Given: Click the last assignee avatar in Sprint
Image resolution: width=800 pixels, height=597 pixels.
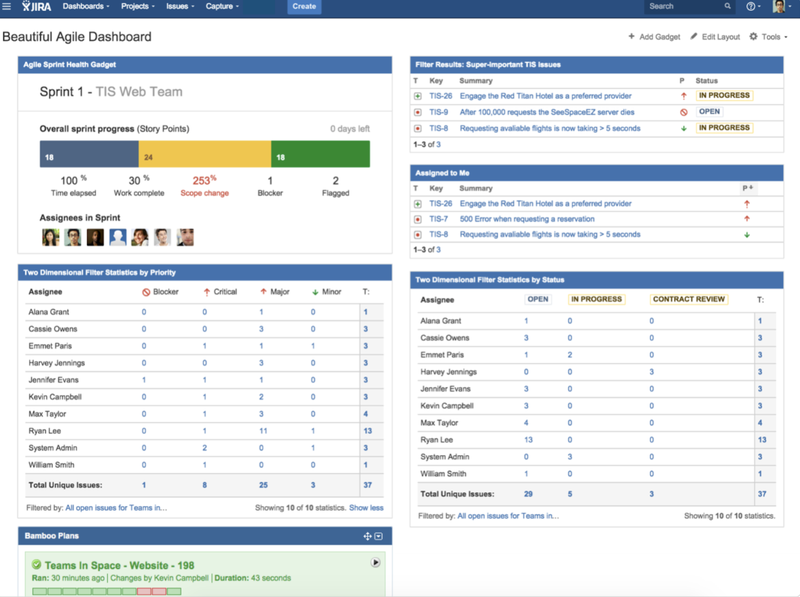Looking at the screenshot, I should click(185, 237).
